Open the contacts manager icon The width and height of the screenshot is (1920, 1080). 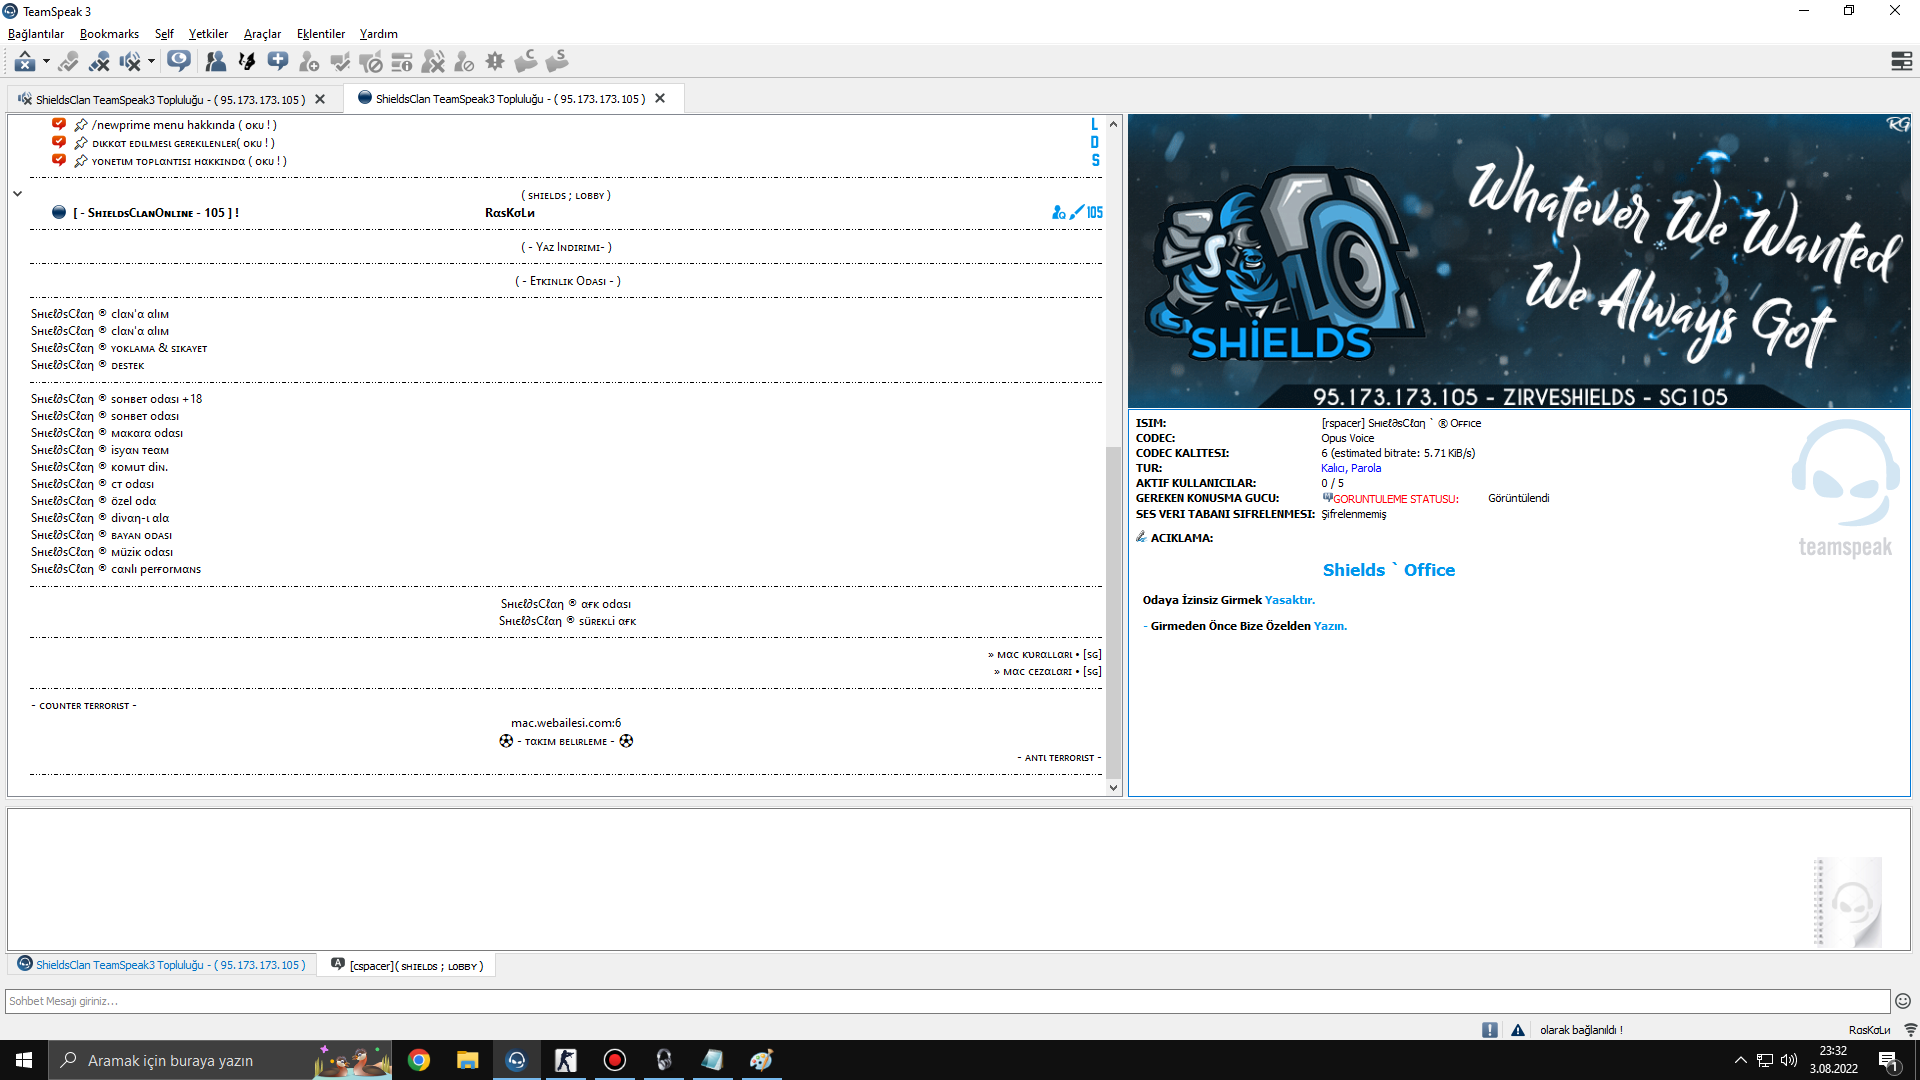pos(215,62)
